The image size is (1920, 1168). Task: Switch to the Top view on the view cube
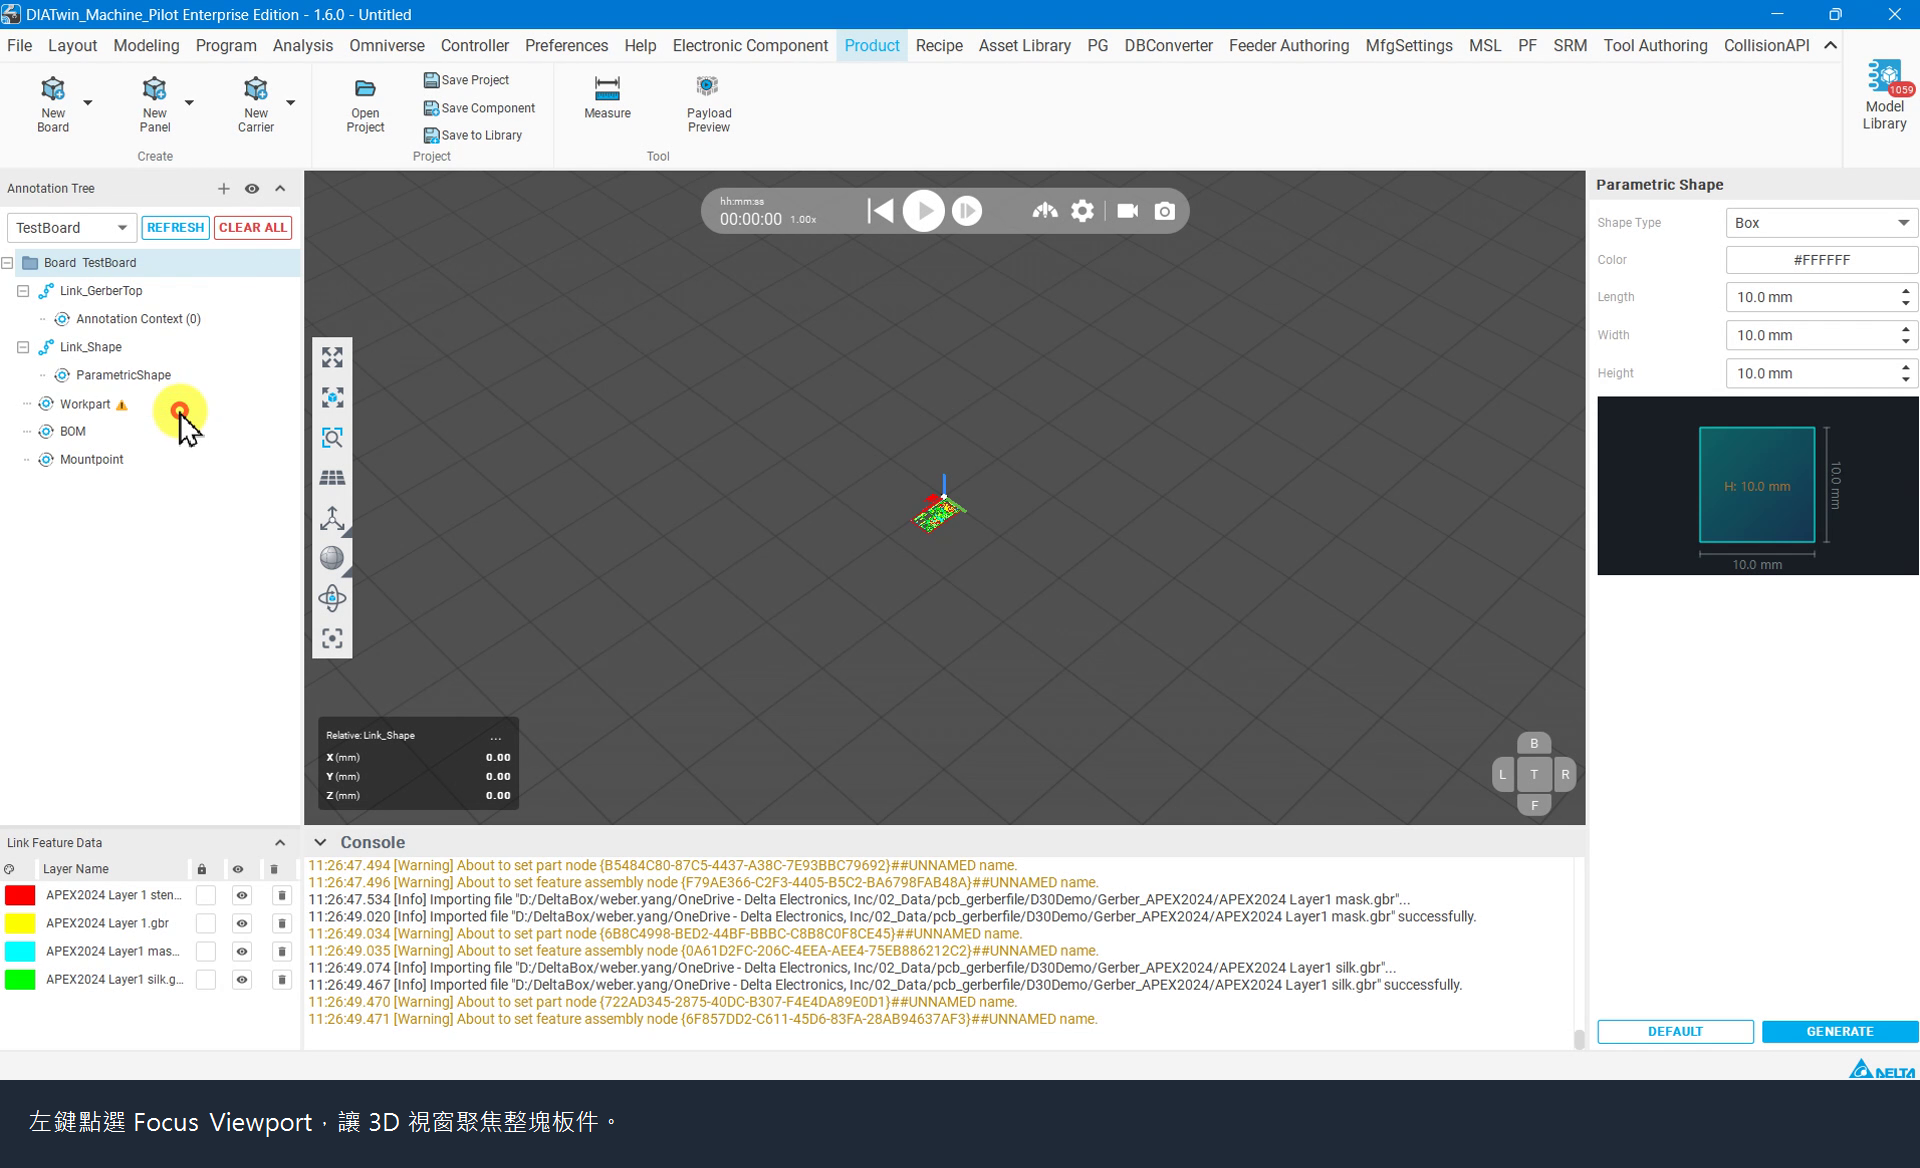pos(1534,774)
